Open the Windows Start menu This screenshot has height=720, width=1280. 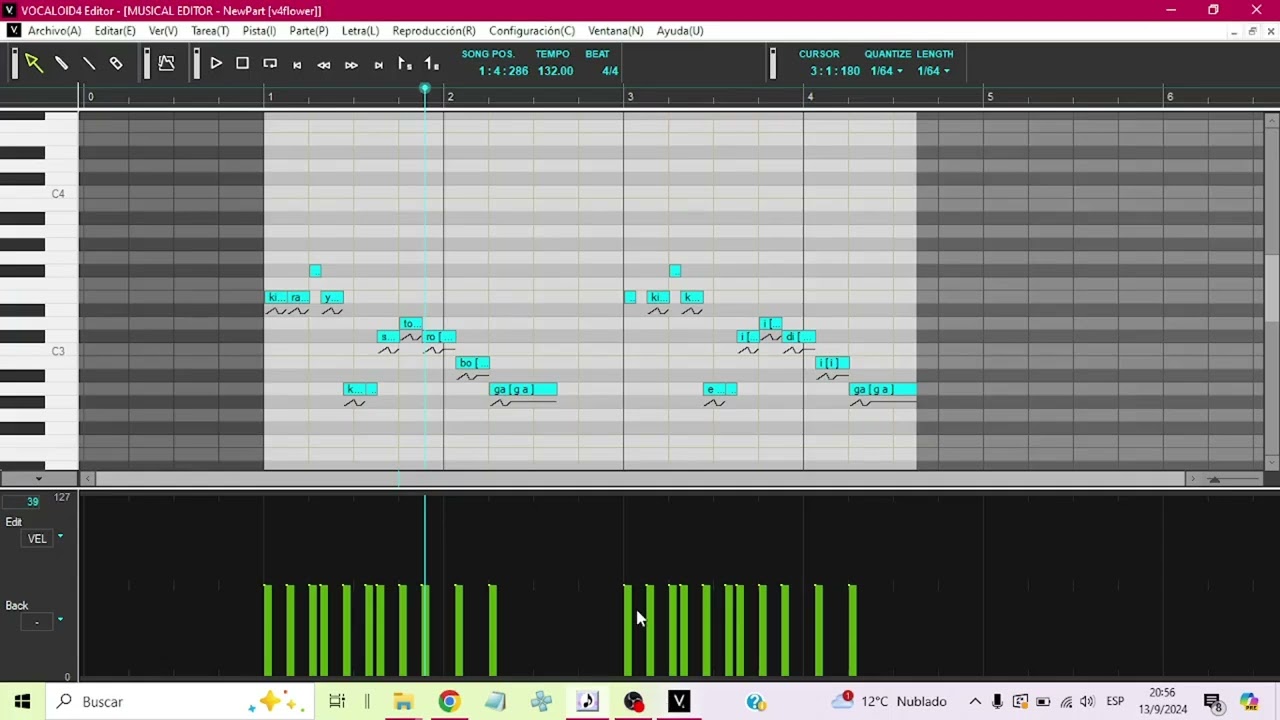tap(22, 702)
